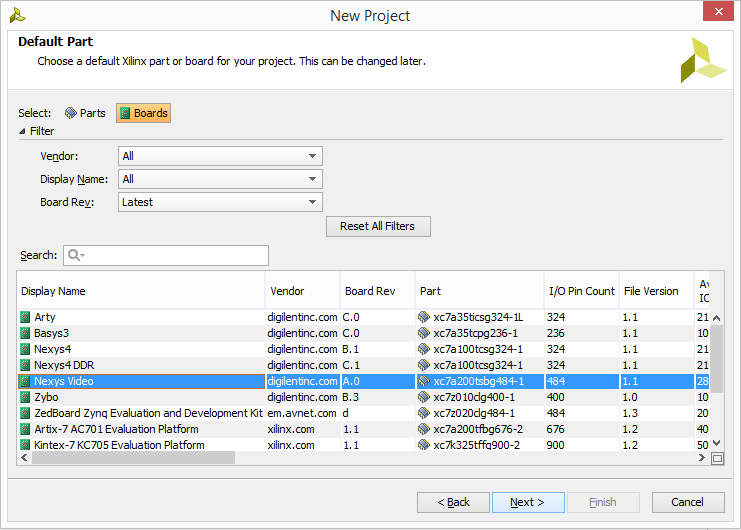Click the ZedBoard board icon
Screen dimensions: 741x530
(x=25, y=413)
